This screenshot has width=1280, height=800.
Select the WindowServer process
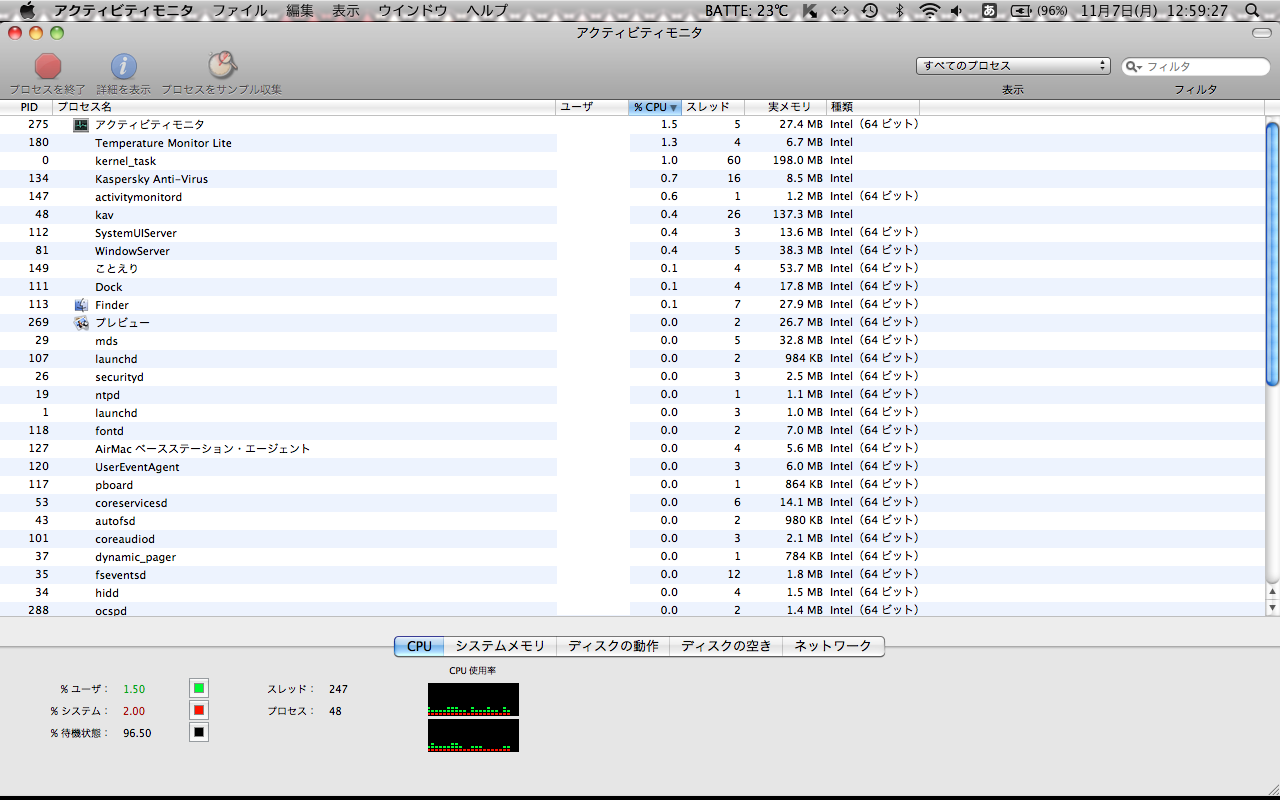point(632,251)
